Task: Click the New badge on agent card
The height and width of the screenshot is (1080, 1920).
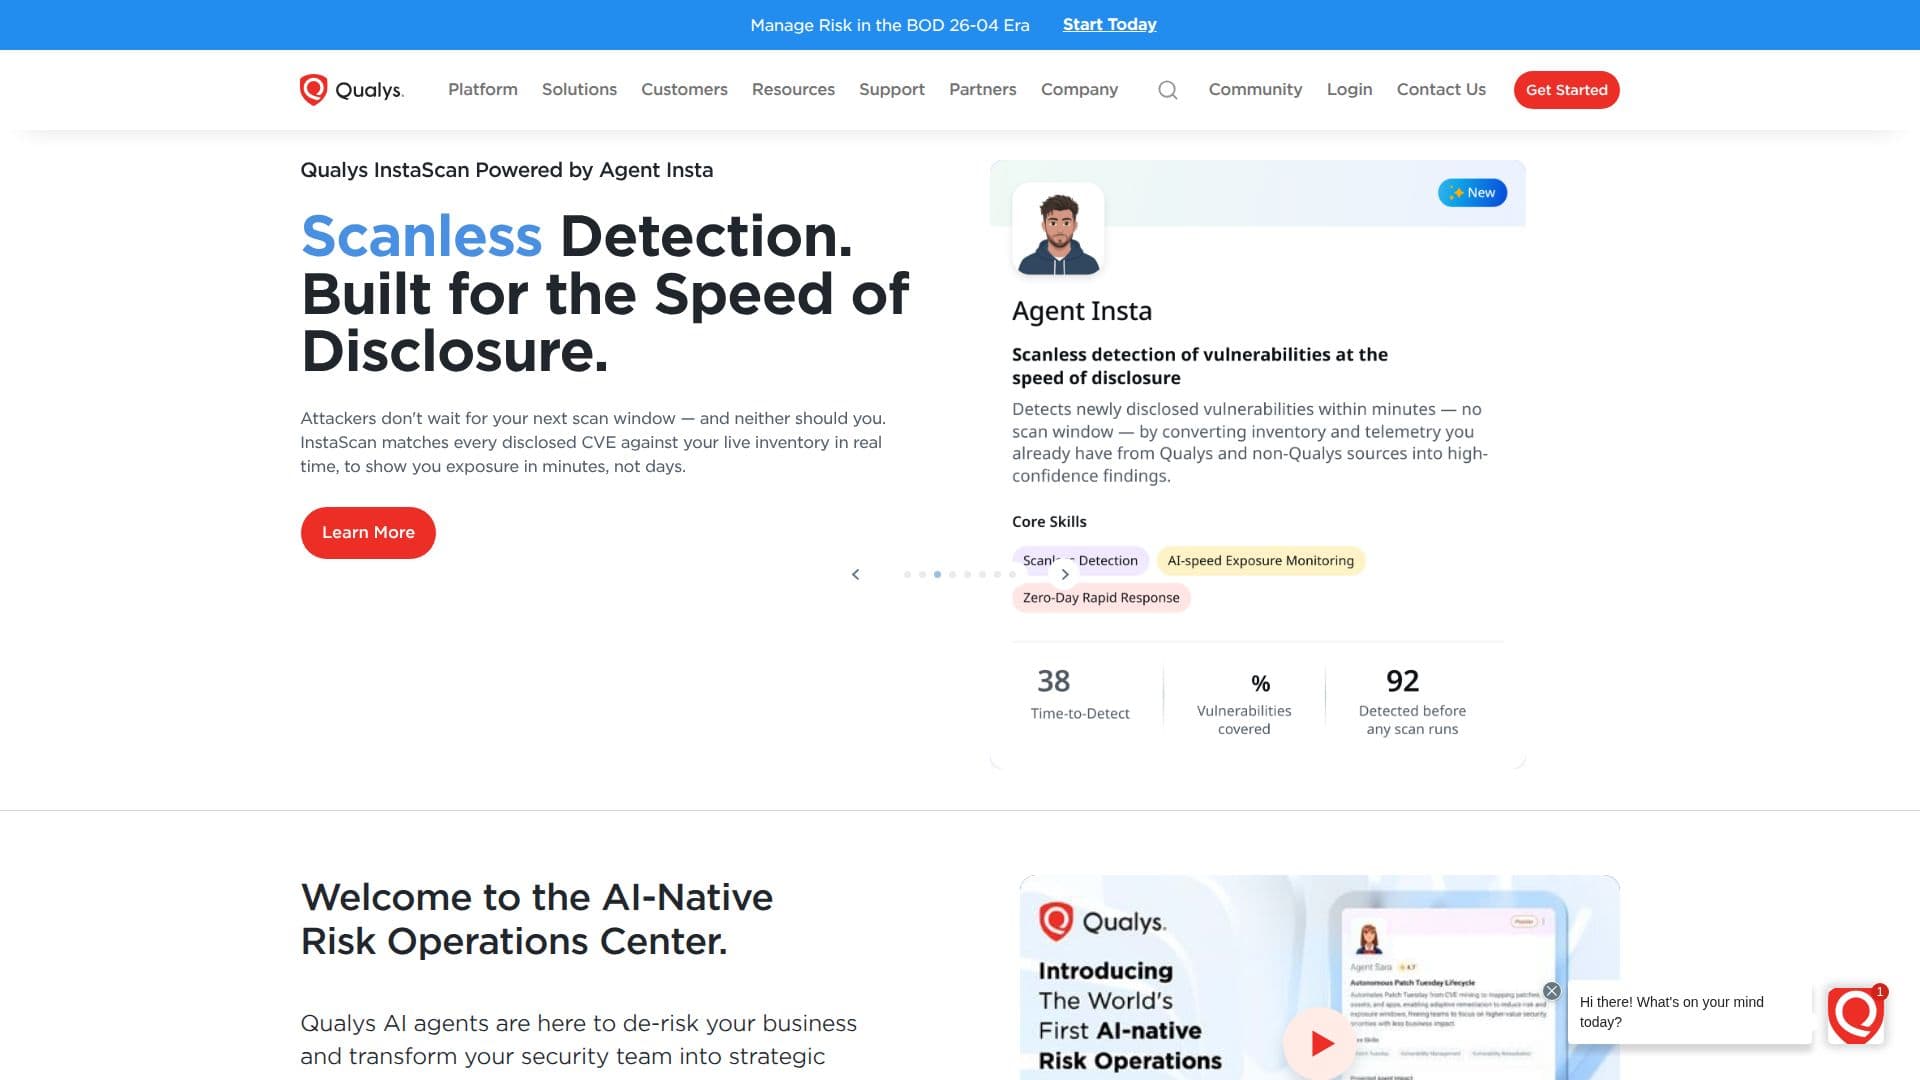Action: [x=1472, y=193]
